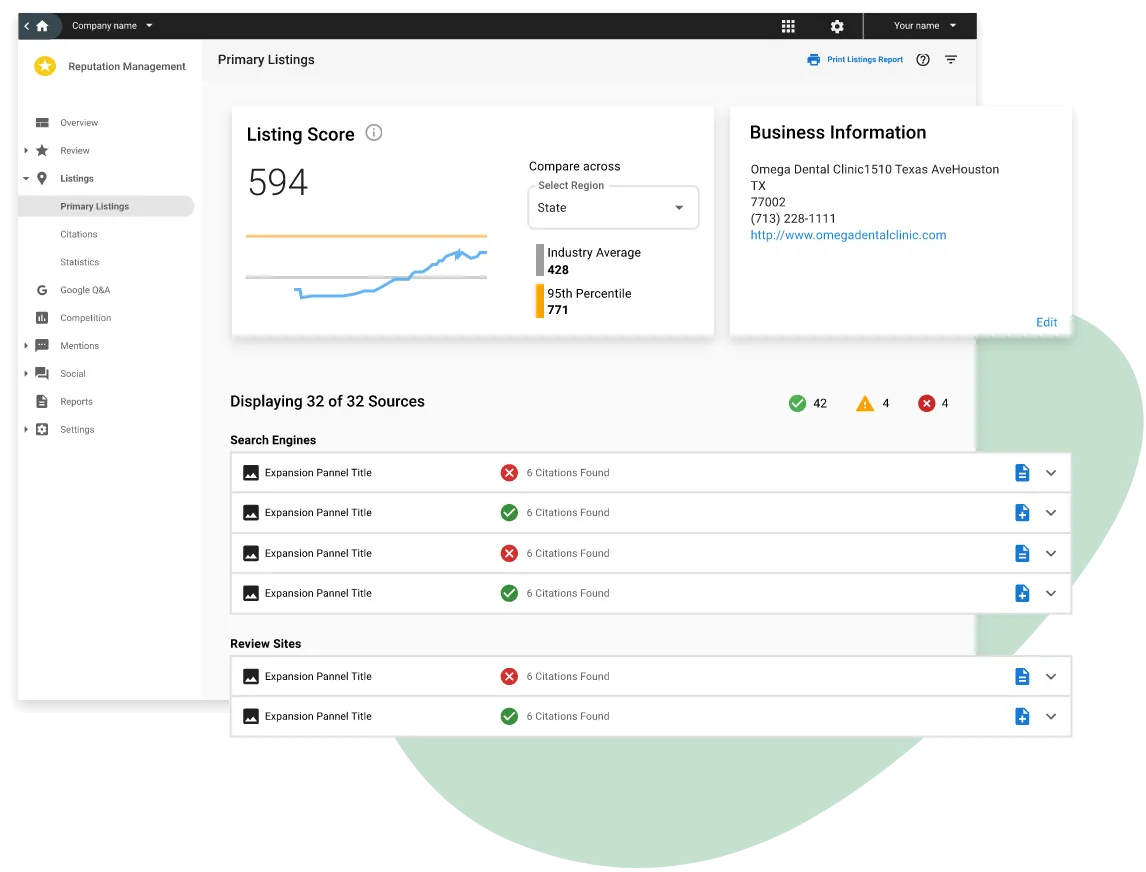This screenshot has height=872, width=1146.
Task: Click the Listing Score info icon
Action: click(374, 132)
